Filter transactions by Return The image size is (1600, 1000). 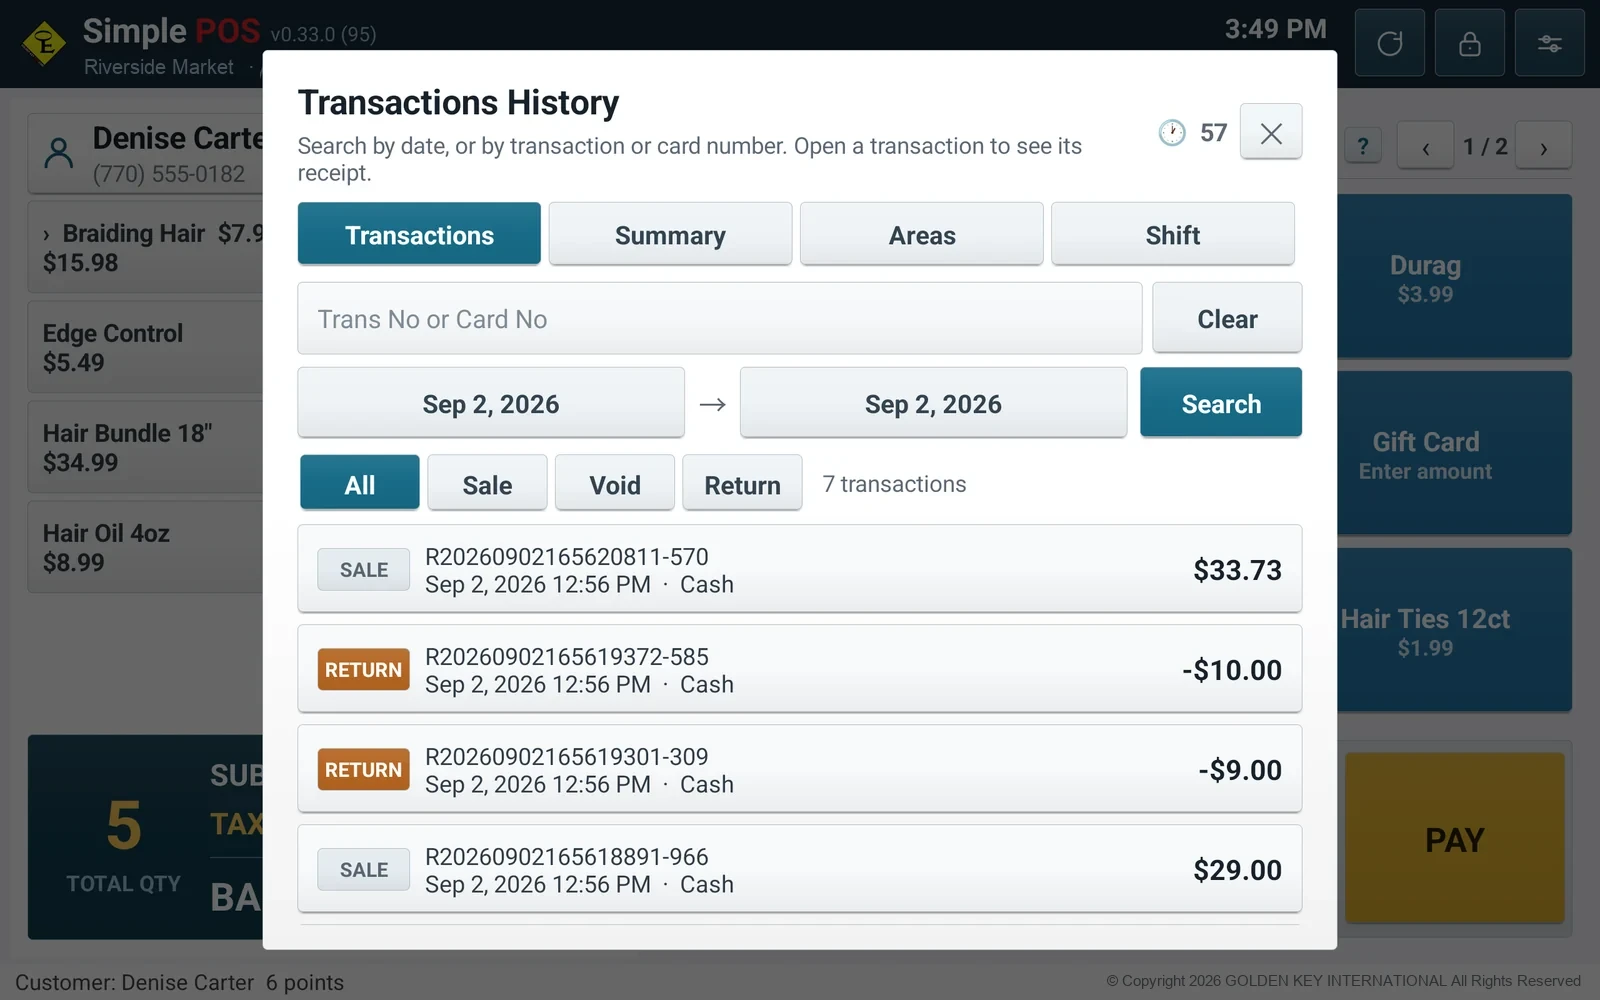click(x=742, y=484)
